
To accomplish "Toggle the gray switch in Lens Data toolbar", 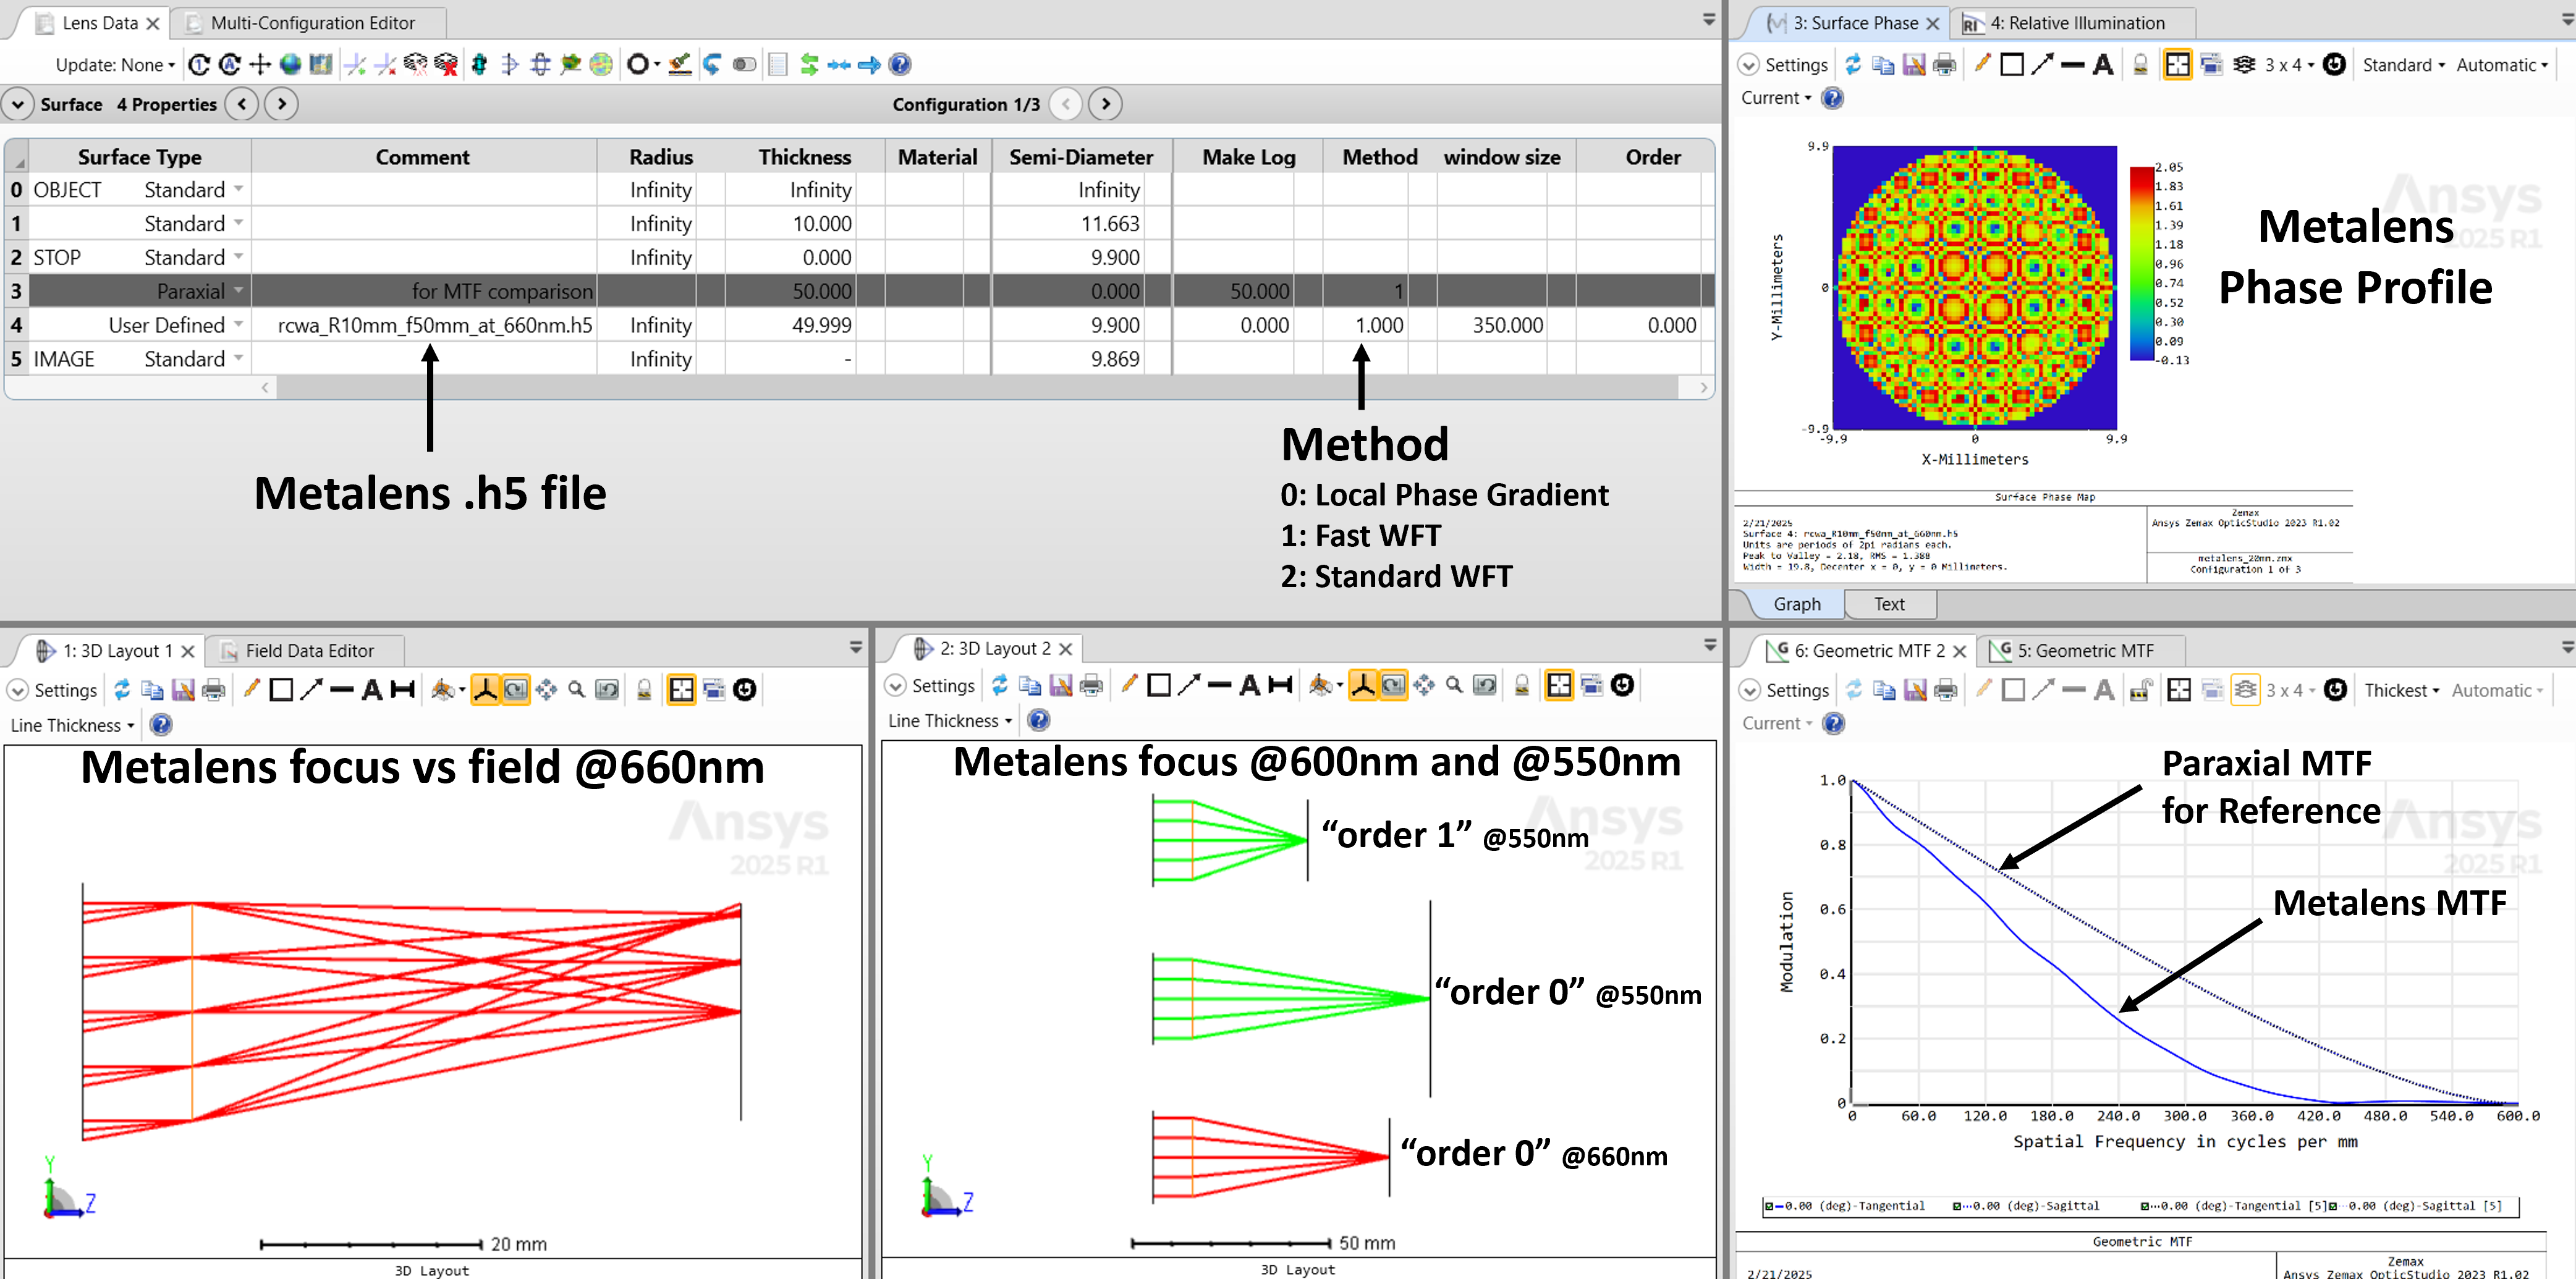I will 744,64.
